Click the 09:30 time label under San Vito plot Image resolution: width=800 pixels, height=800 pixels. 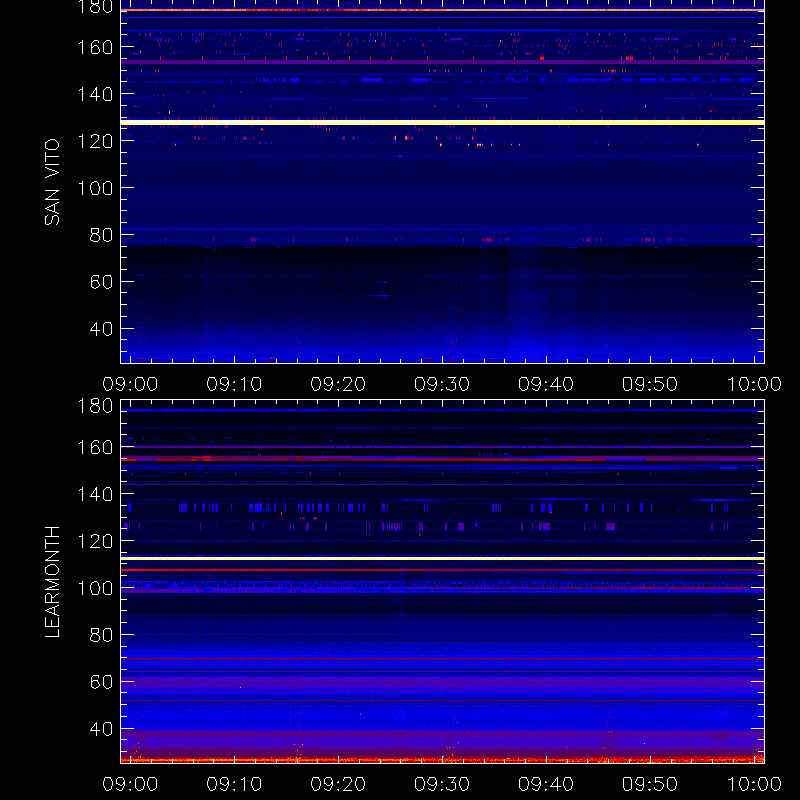442,384
